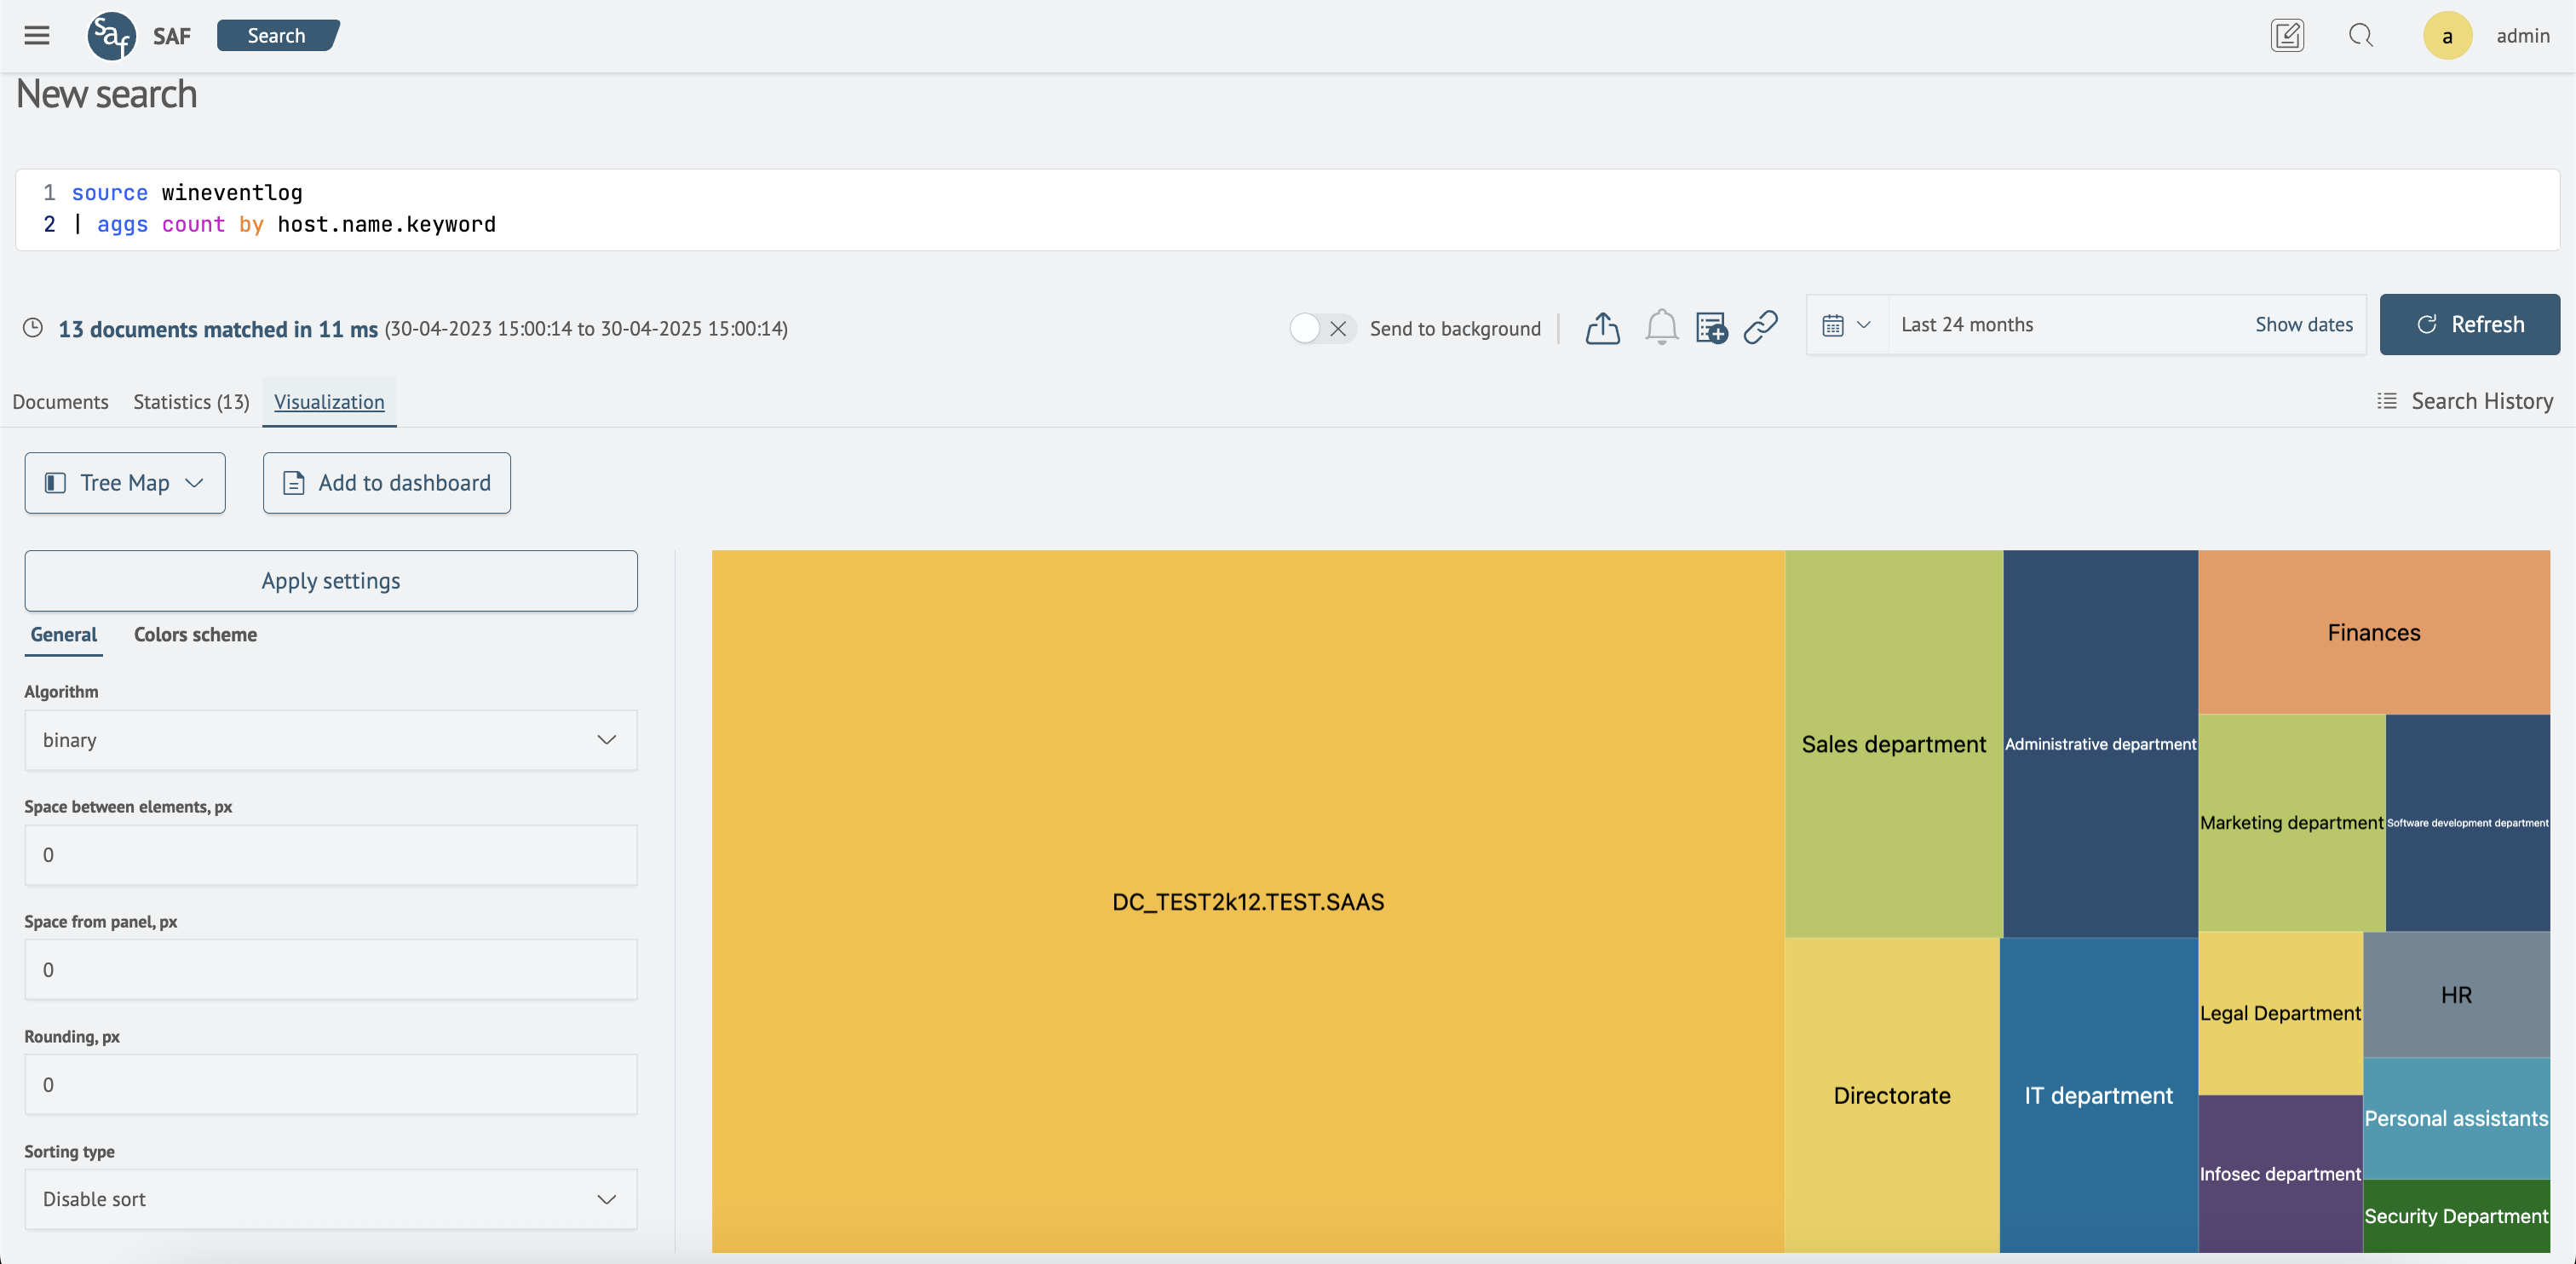Switch to the Statistics (13) tab
Viewport: 2576px width, 1264px height.
coord(191,402)
